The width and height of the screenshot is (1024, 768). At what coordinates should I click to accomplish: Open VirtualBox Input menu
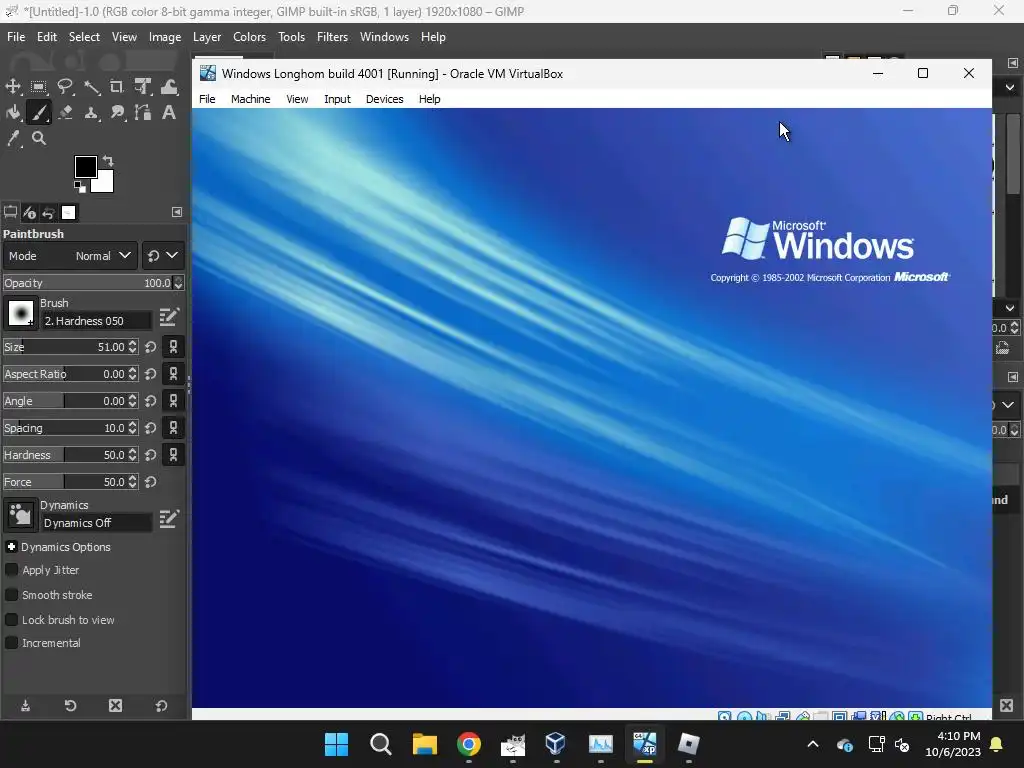(337, 99)
